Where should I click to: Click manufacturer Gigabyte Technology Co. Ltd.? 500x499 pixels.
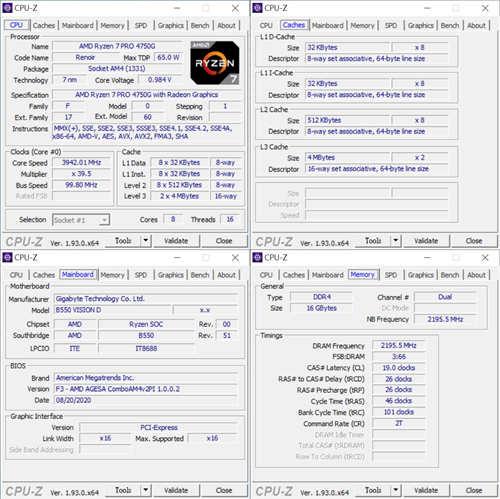click(x=146, y=299)
